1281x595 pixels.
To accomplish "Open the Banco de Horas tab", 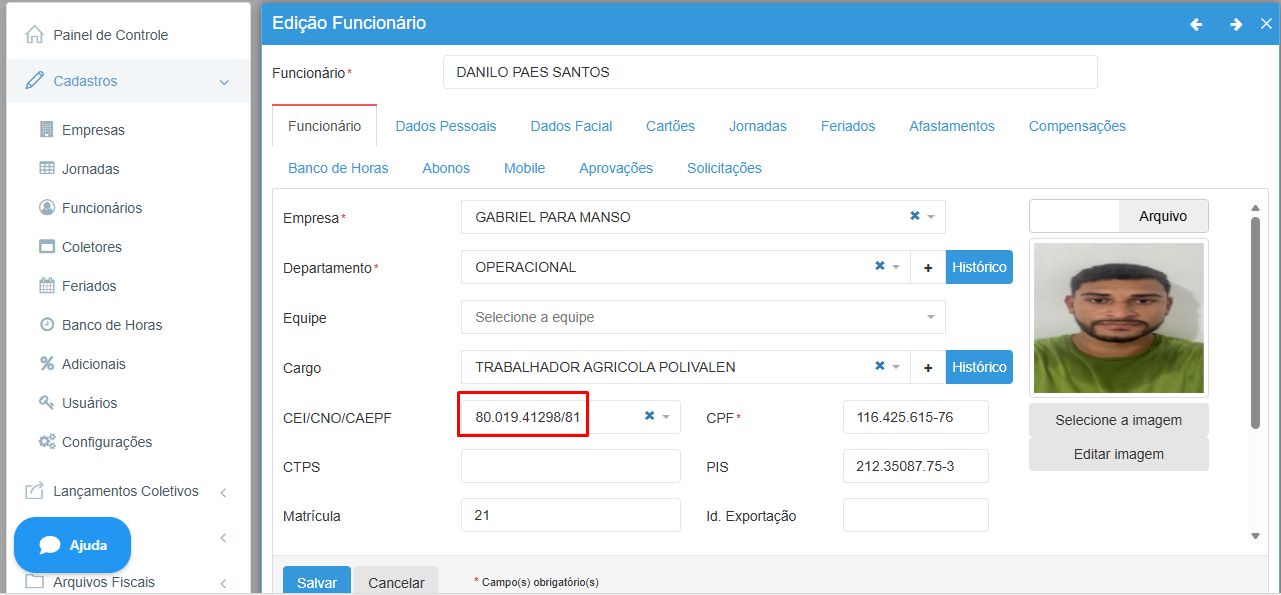I will coord(338,168).
